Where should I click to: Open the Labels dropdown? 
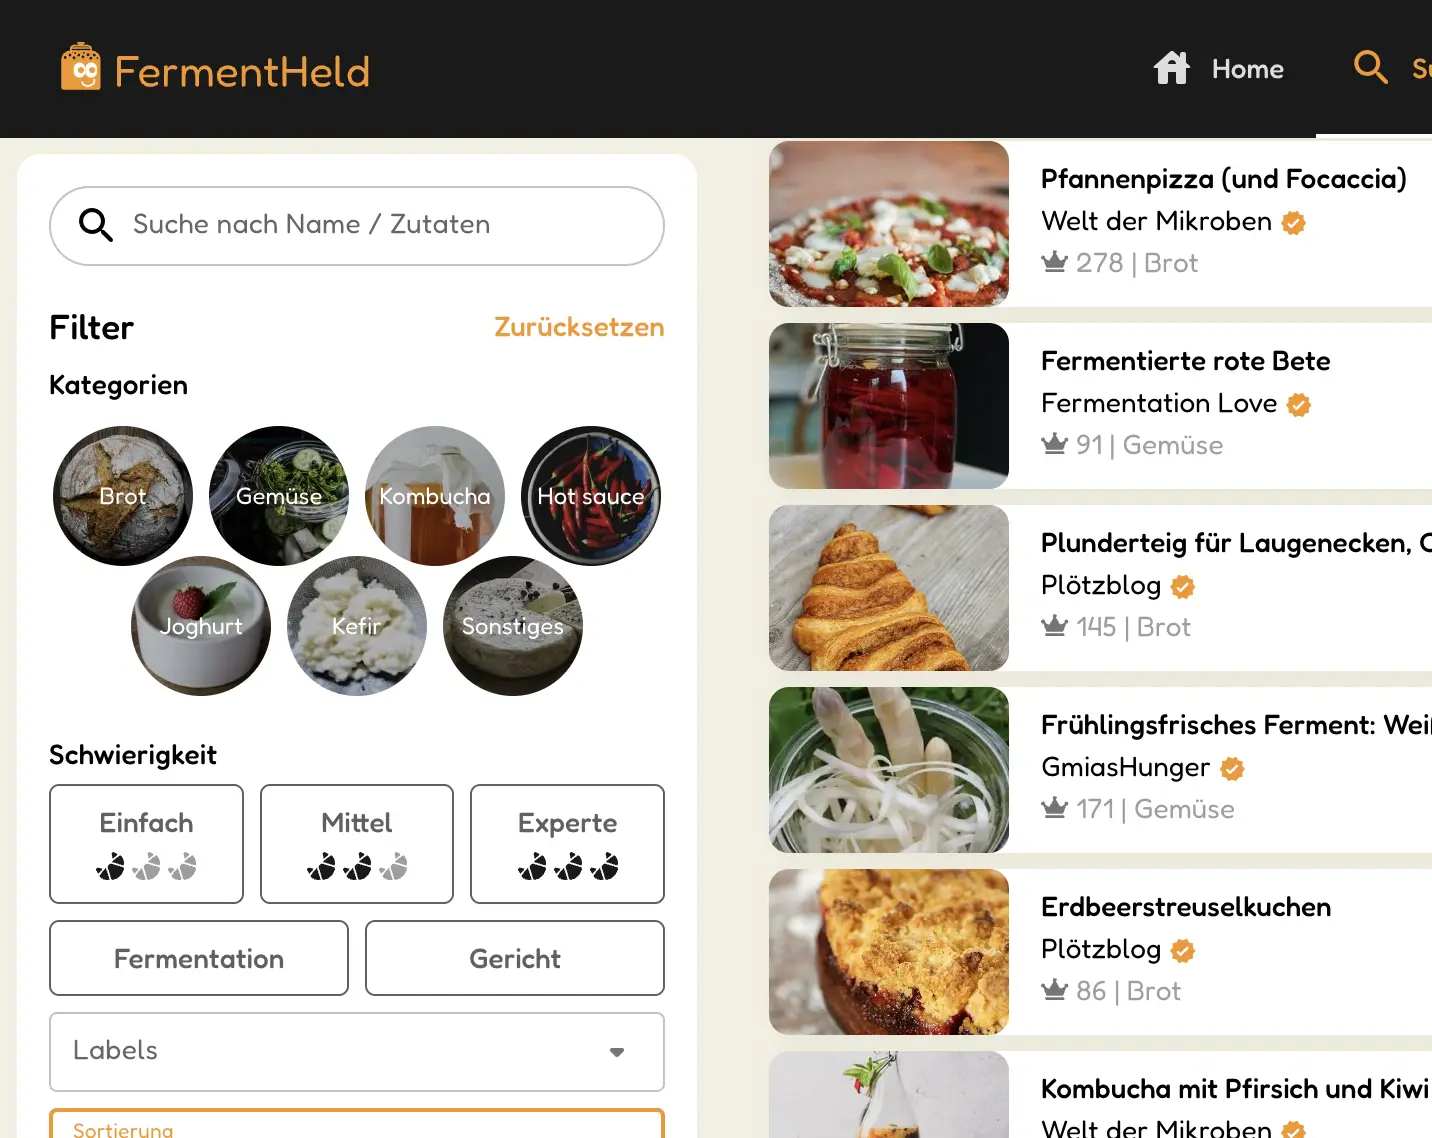(357, 1052)
